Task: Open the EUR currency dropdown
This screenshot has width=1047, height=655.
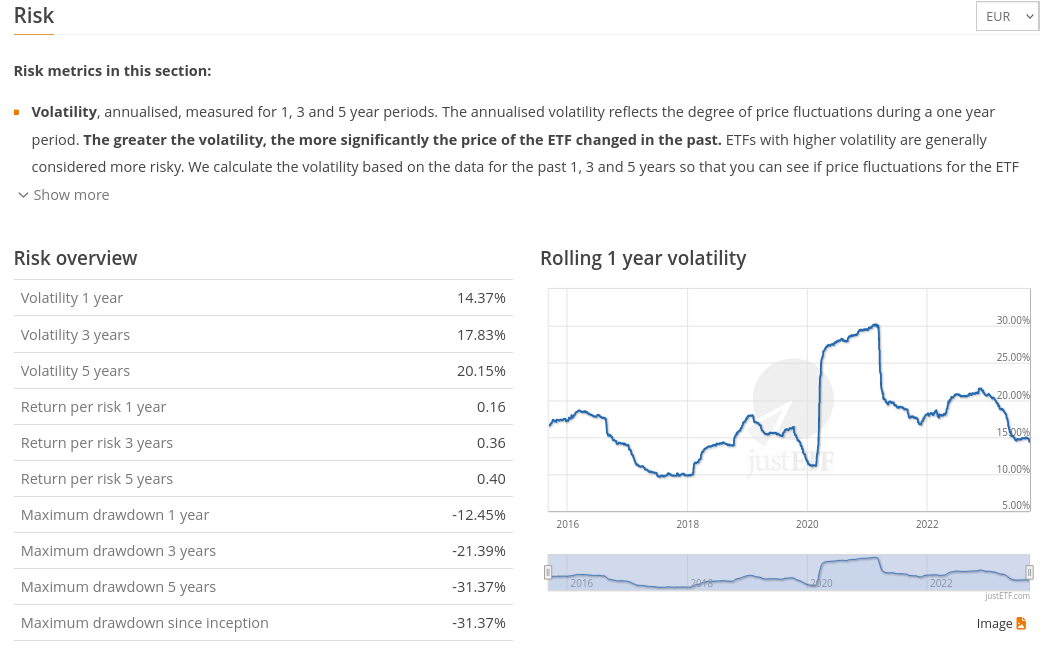Action: click(x=1007, y=17)
